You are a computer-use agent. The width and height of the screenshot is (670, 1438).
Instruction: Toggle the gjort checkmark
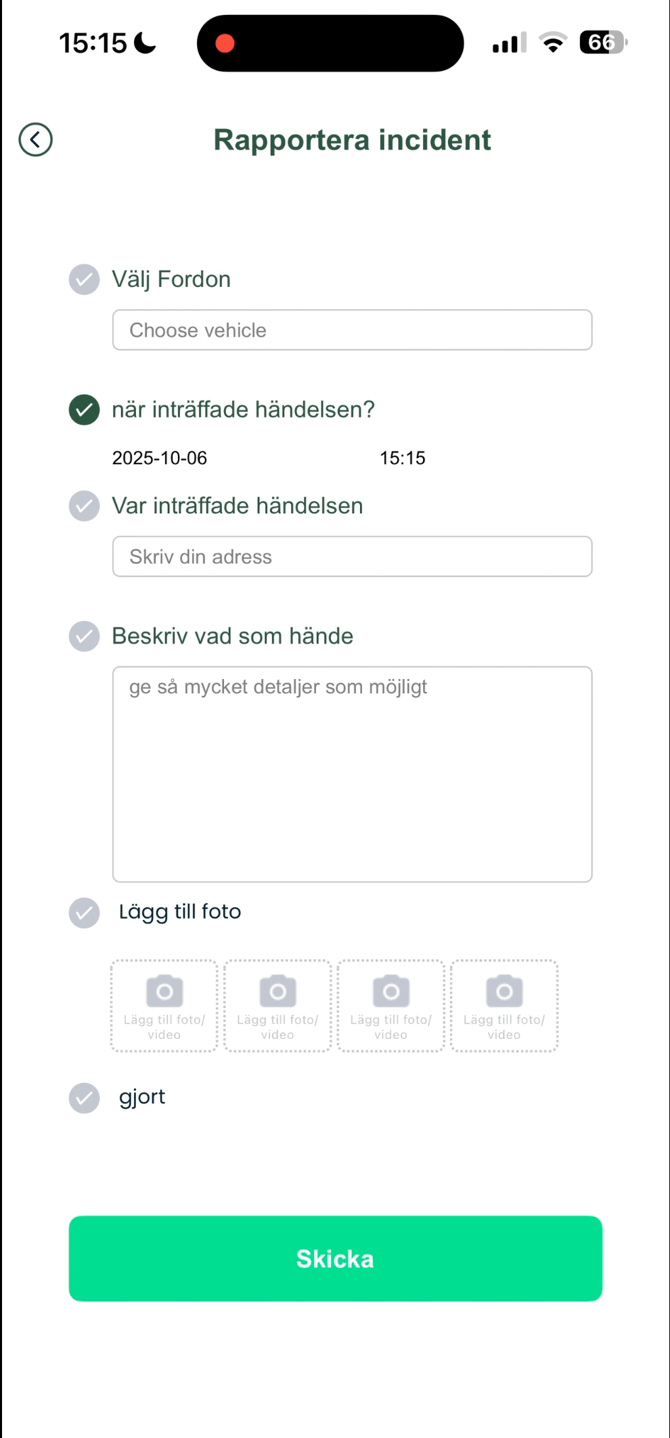coord(84,1097)
